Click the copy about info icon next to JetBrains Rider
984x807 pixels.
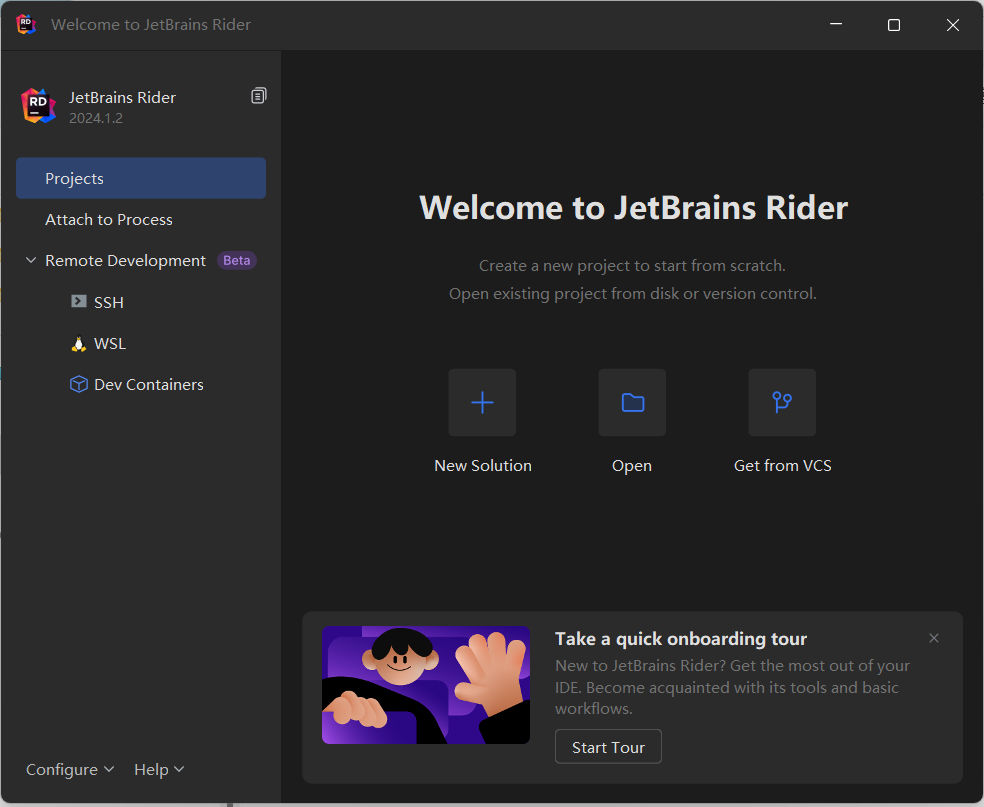click(259, 96)
